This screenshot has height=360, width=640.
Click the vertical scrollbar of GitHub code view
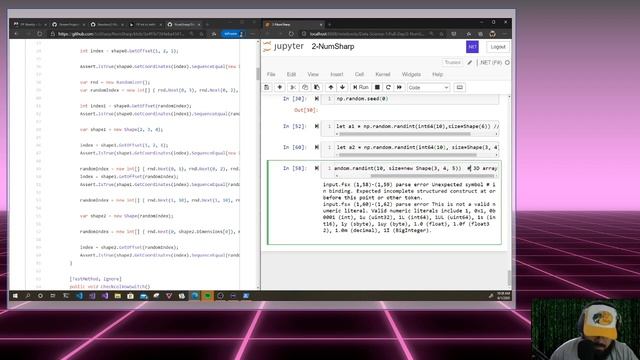[258, 74]
